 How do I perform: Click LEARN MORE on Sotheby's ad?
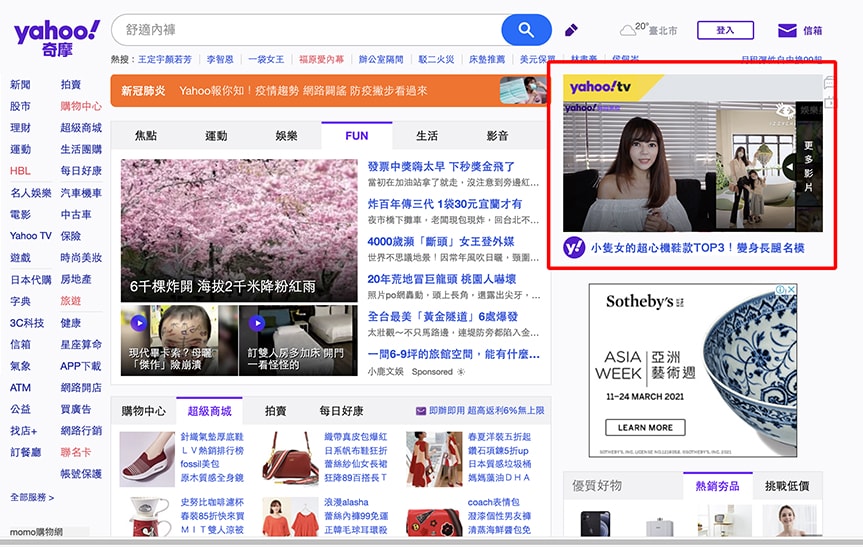click(645, 427)
